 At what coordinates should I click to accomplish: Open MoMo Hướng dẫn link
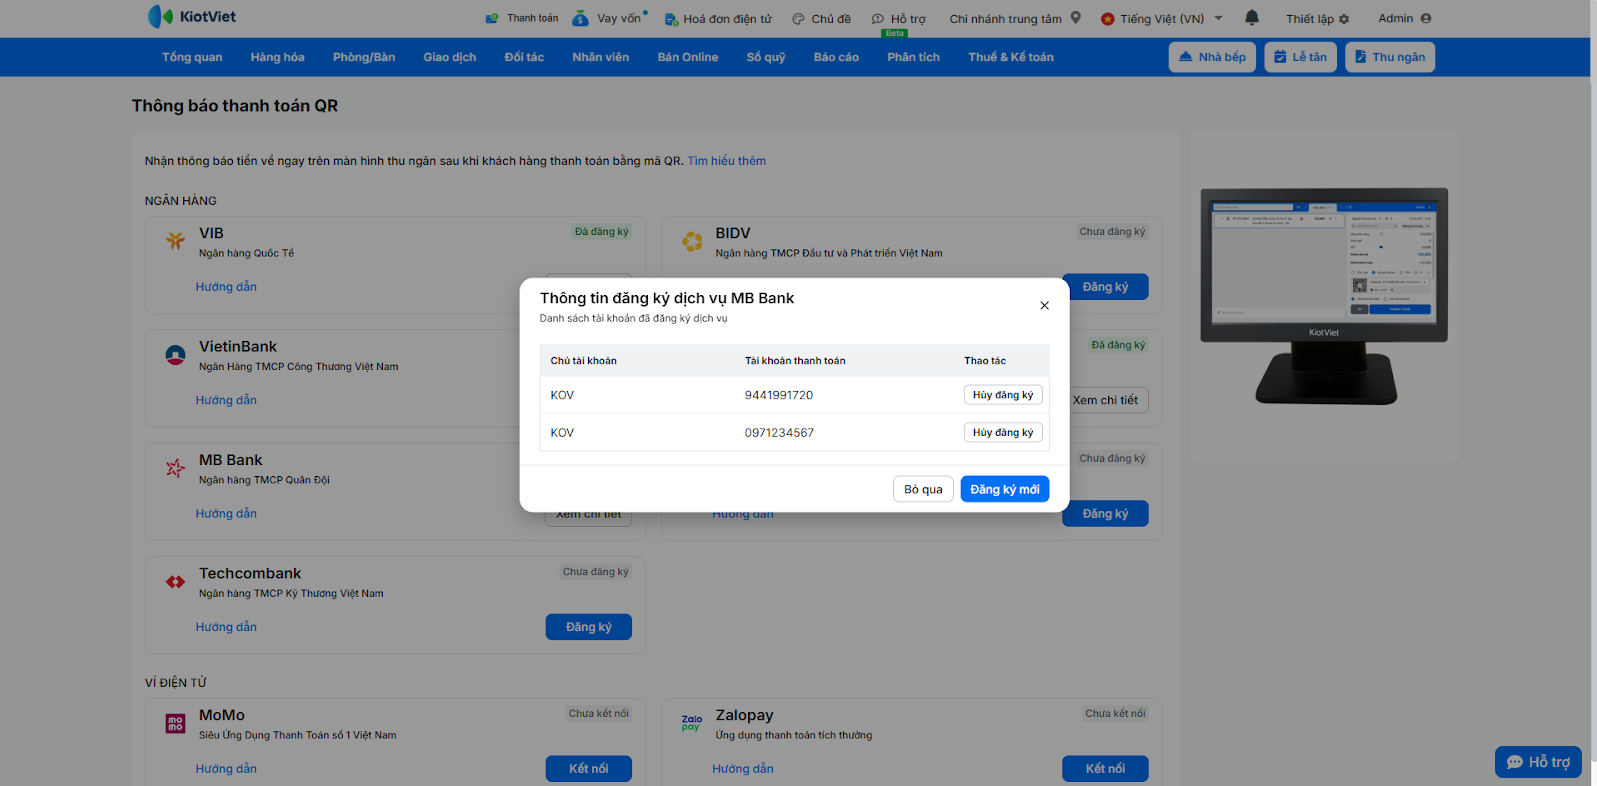(x=226, y=769)
